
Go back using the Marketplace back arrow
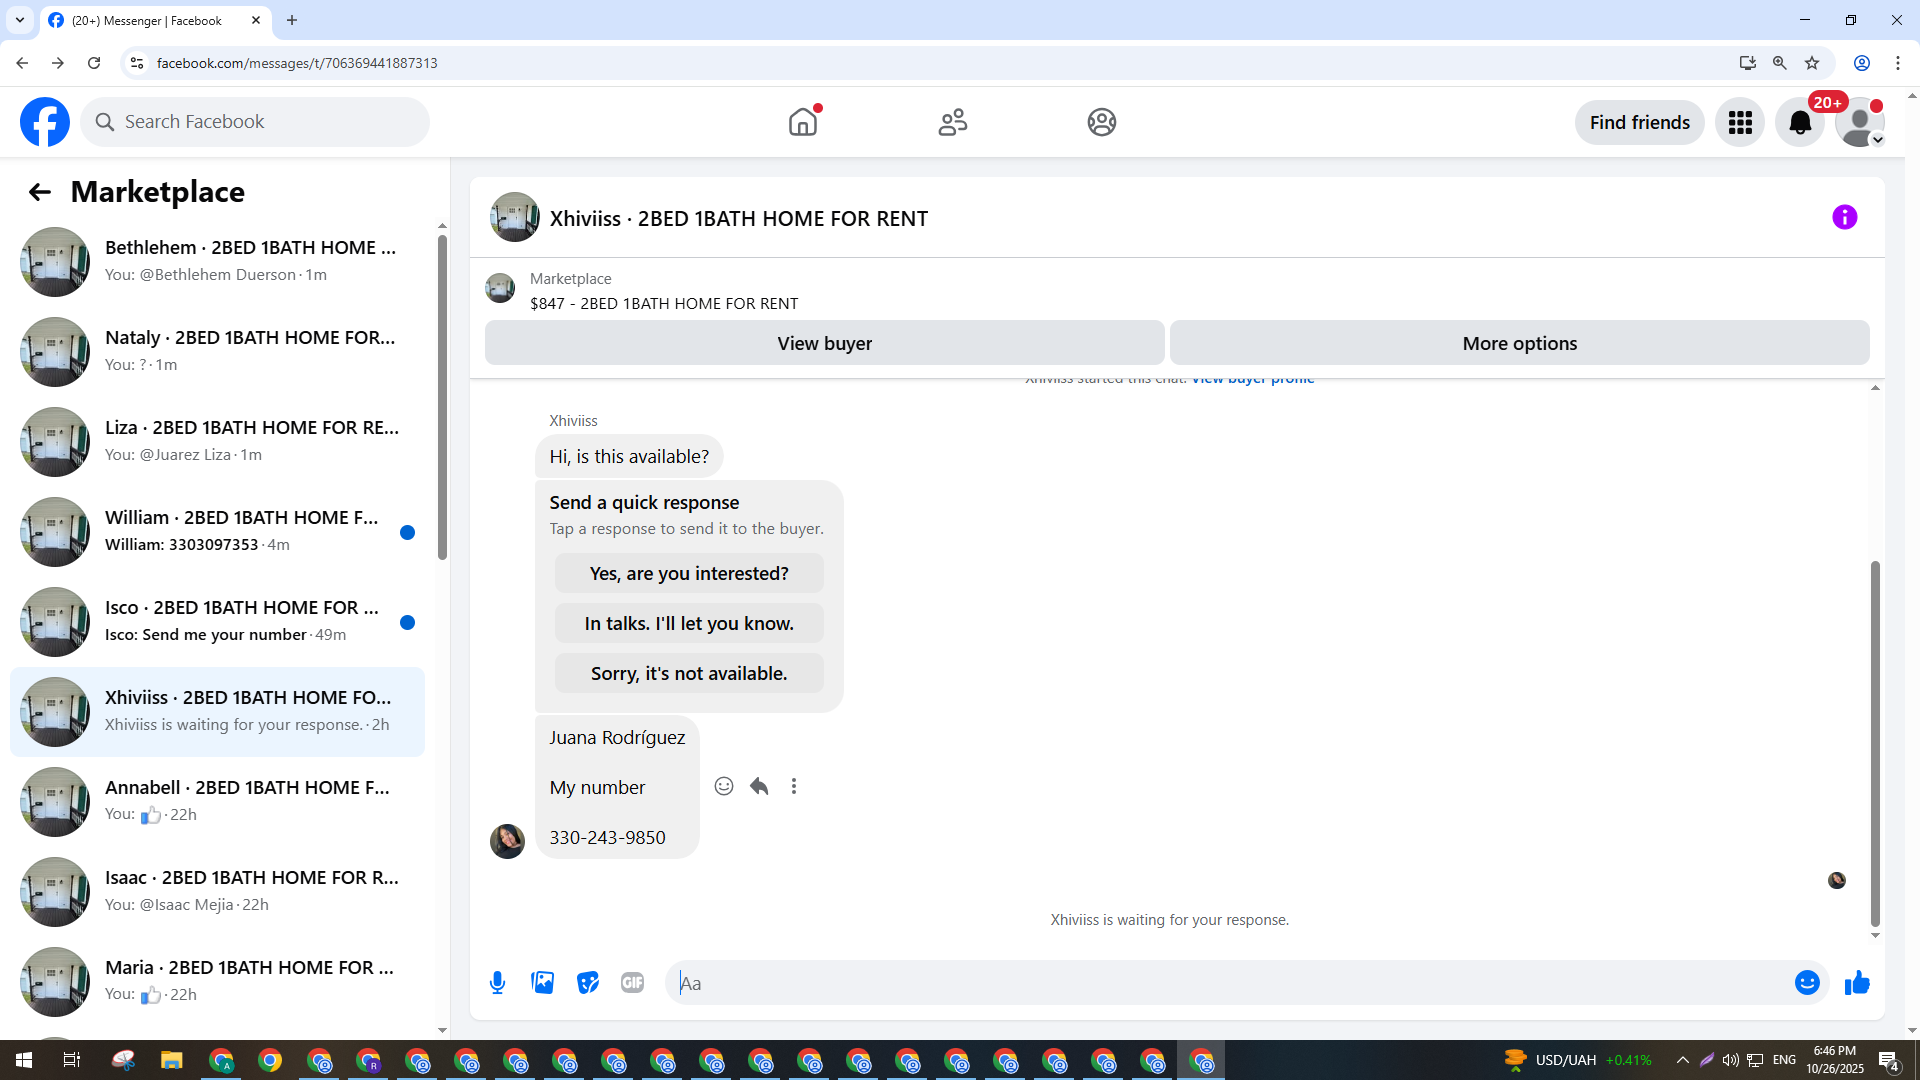pyautogui.click(x=39, y=192)
